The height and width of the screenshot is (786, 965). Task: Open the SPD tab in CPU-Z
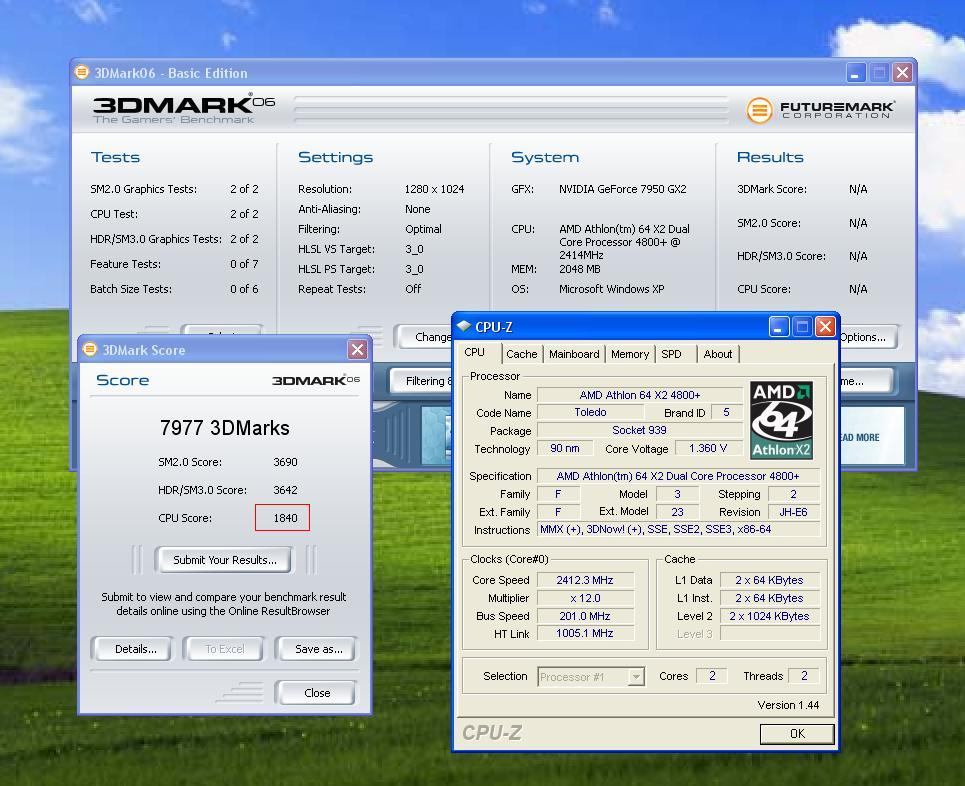(x=671, y=354)
